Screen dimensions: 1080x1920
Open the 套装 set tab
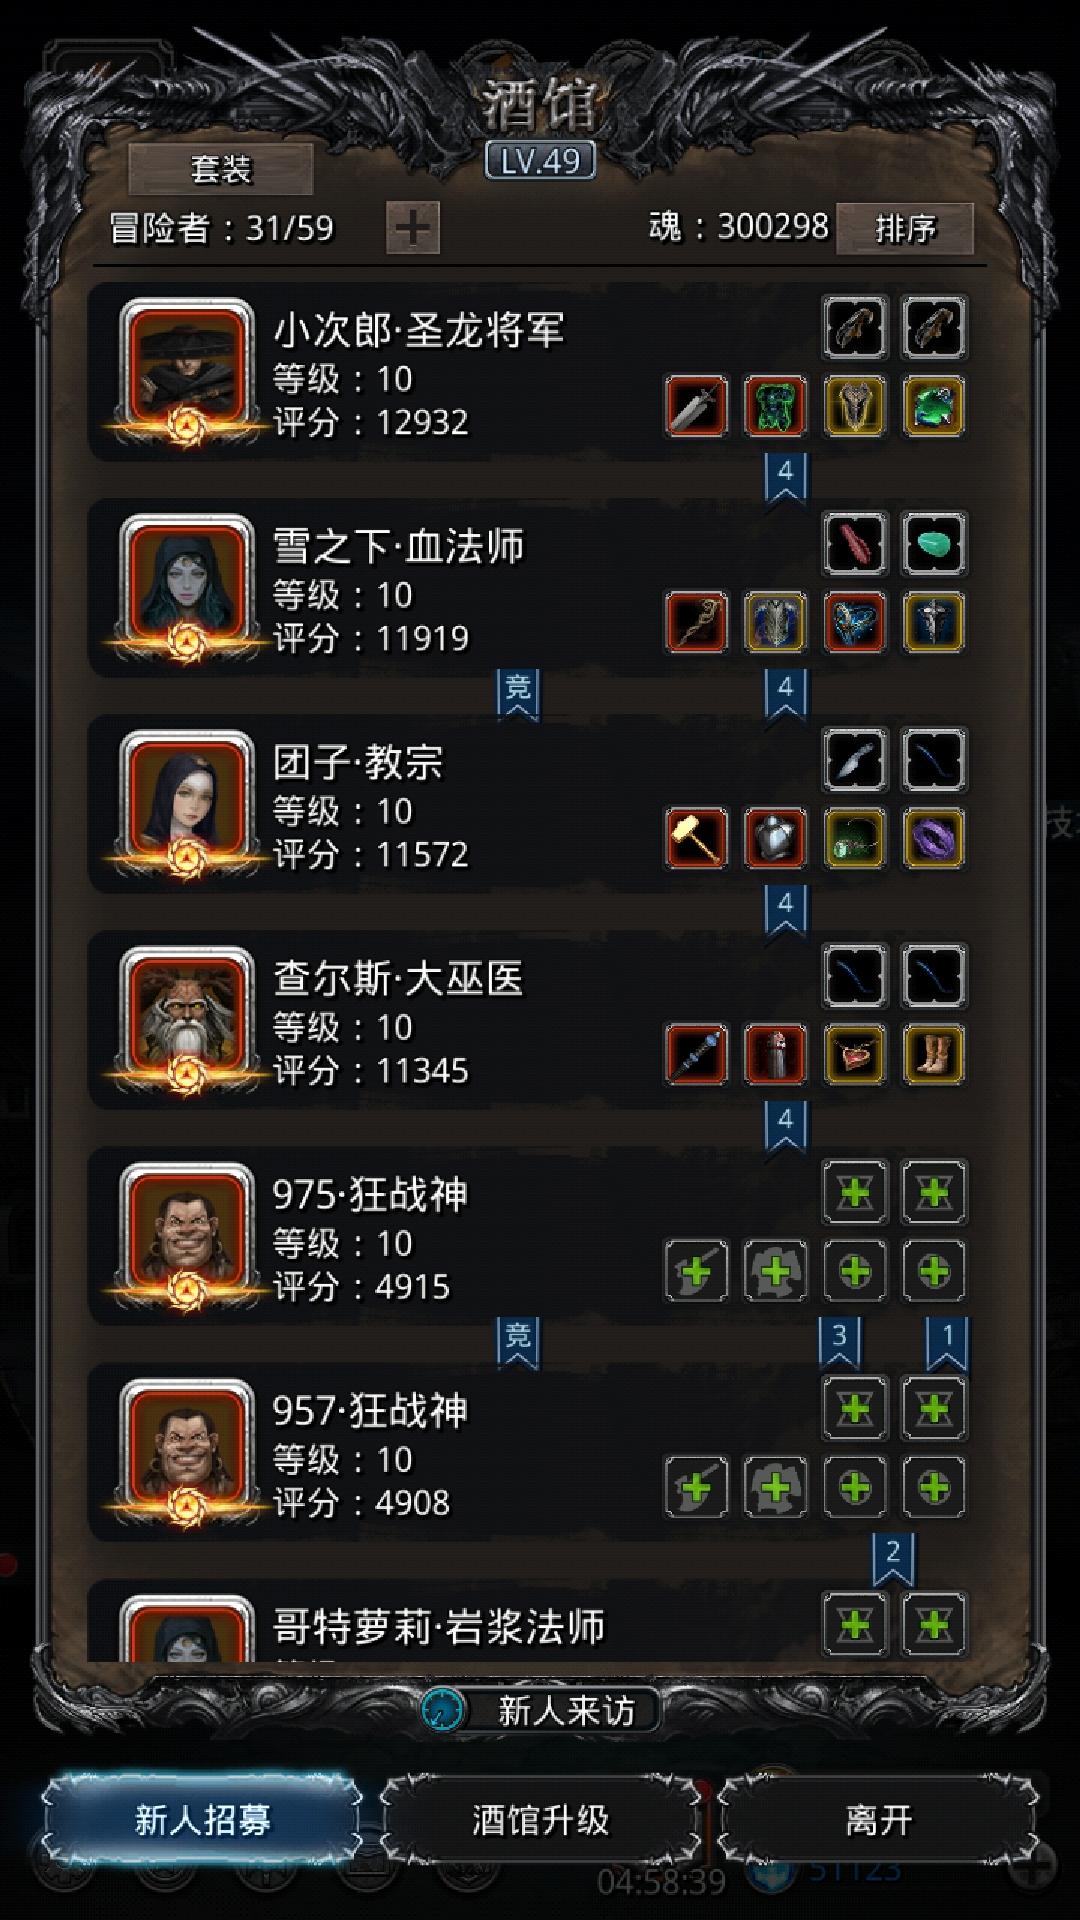(221, 169)
